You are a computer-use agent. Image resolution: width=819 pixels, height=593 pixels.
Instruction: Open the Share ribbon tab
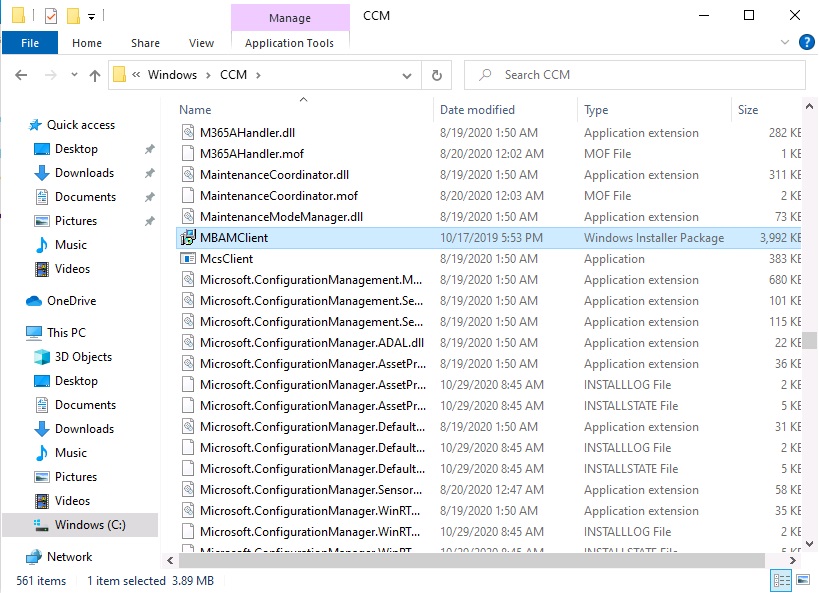pos(145,43)
